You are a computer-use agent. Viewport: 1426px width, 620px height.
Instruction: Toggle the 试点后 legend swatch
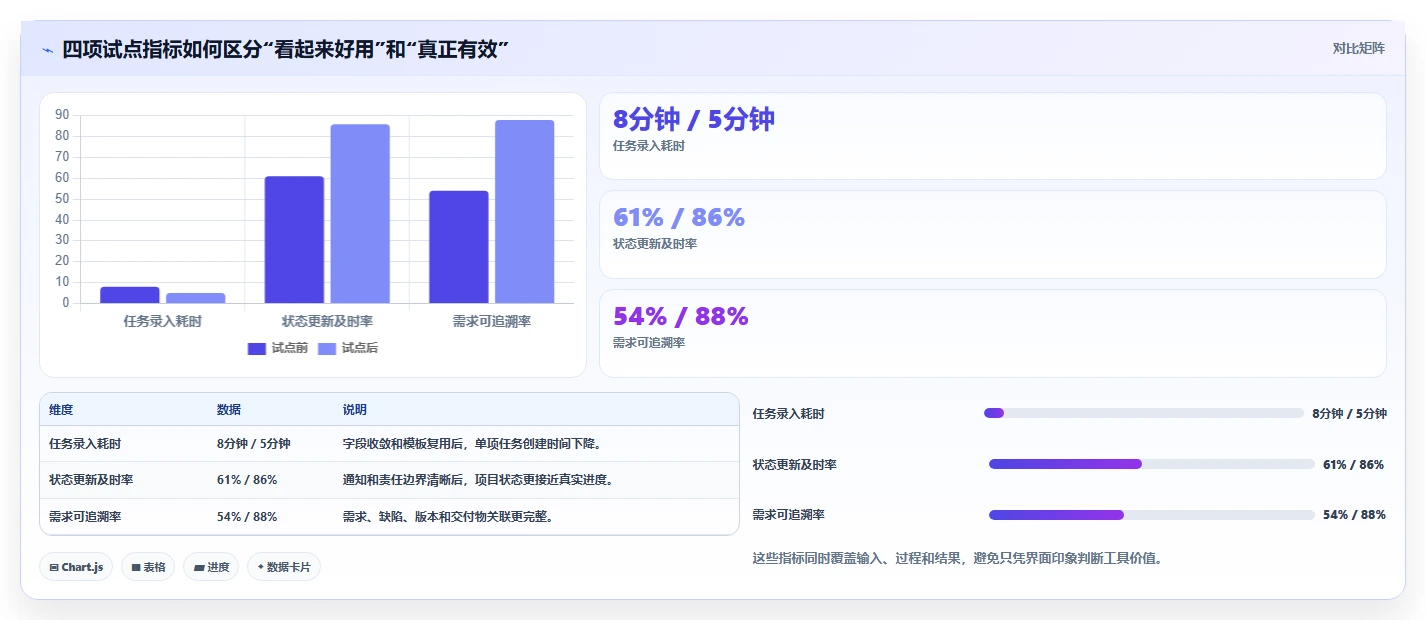tap(327, 348)
